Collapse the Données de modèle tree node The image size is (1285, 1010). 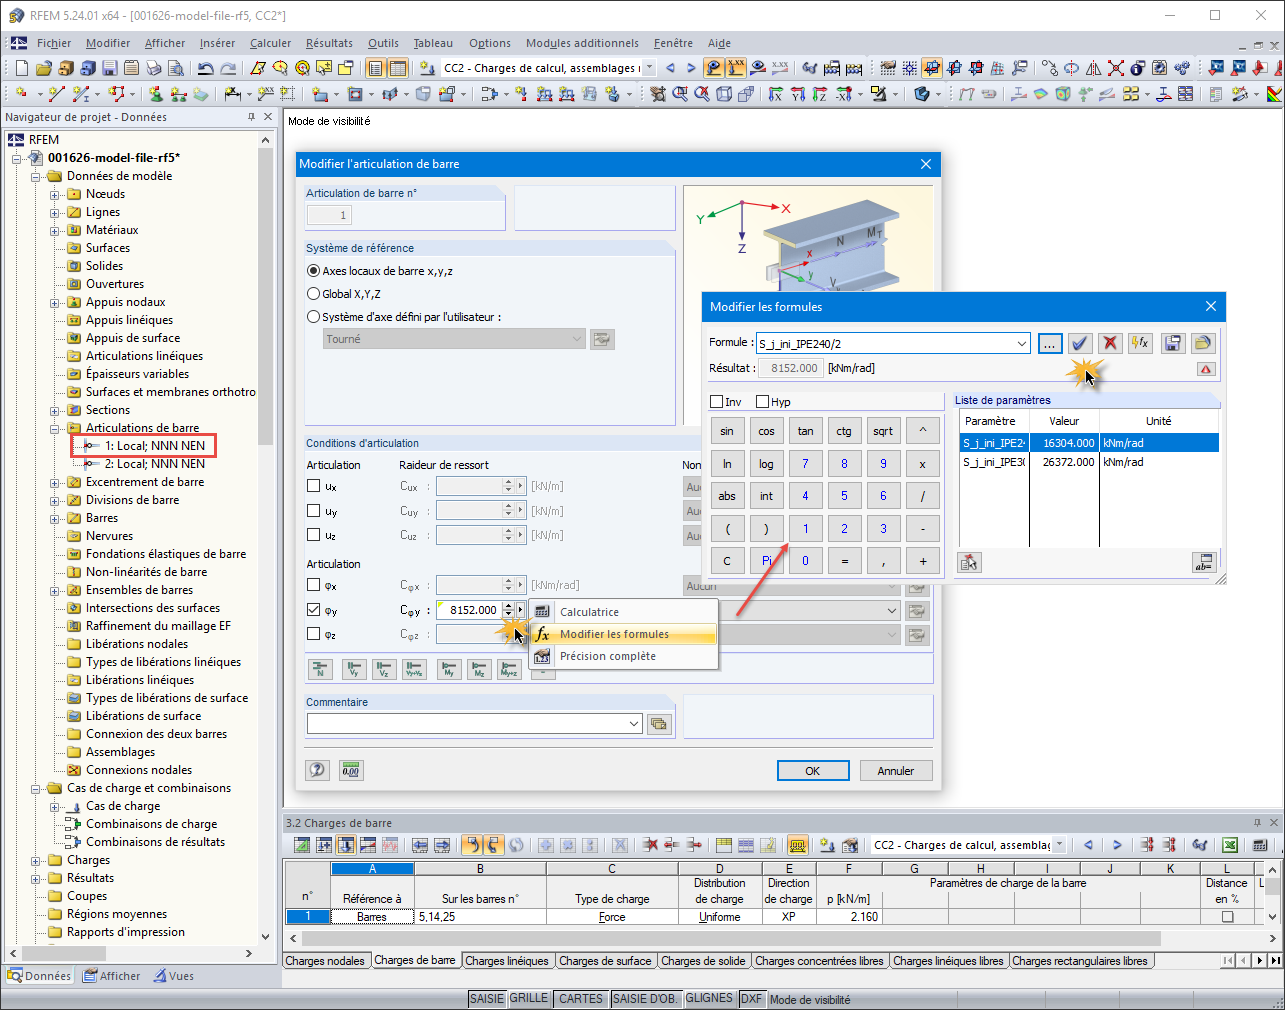click(36, 176)
